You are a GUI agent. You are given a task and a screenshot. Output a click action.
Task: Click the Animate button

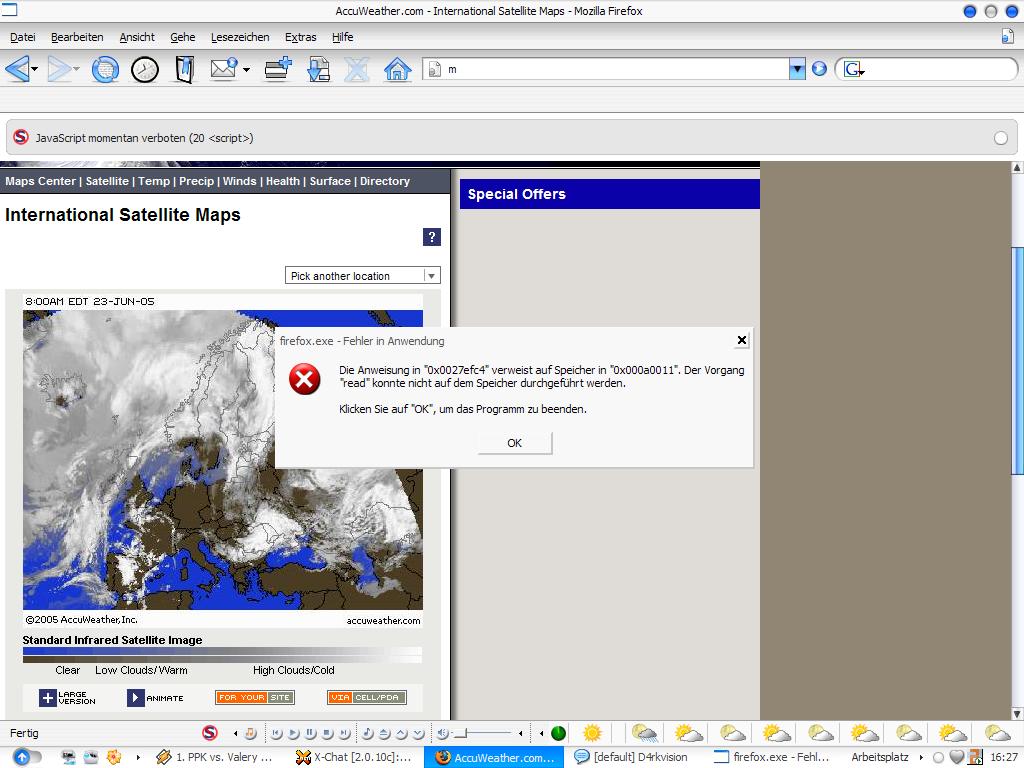coord(155,697)
